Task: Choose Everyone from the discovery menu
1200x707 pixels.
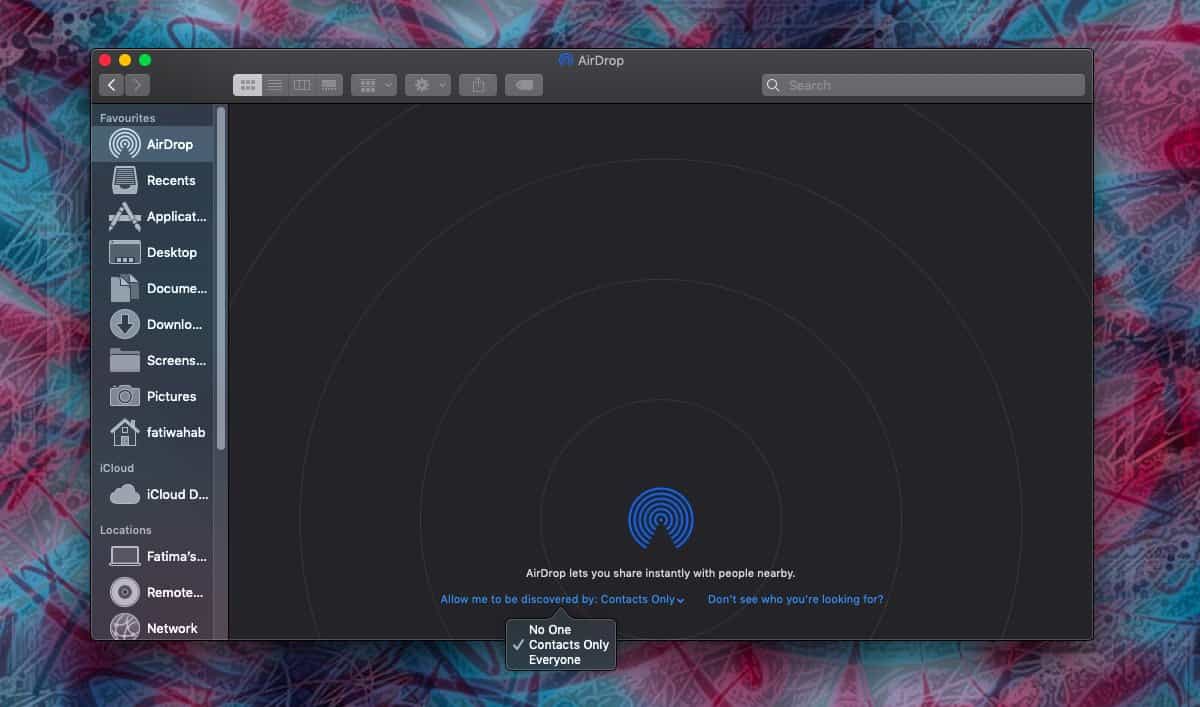Action: pos(561,660)
